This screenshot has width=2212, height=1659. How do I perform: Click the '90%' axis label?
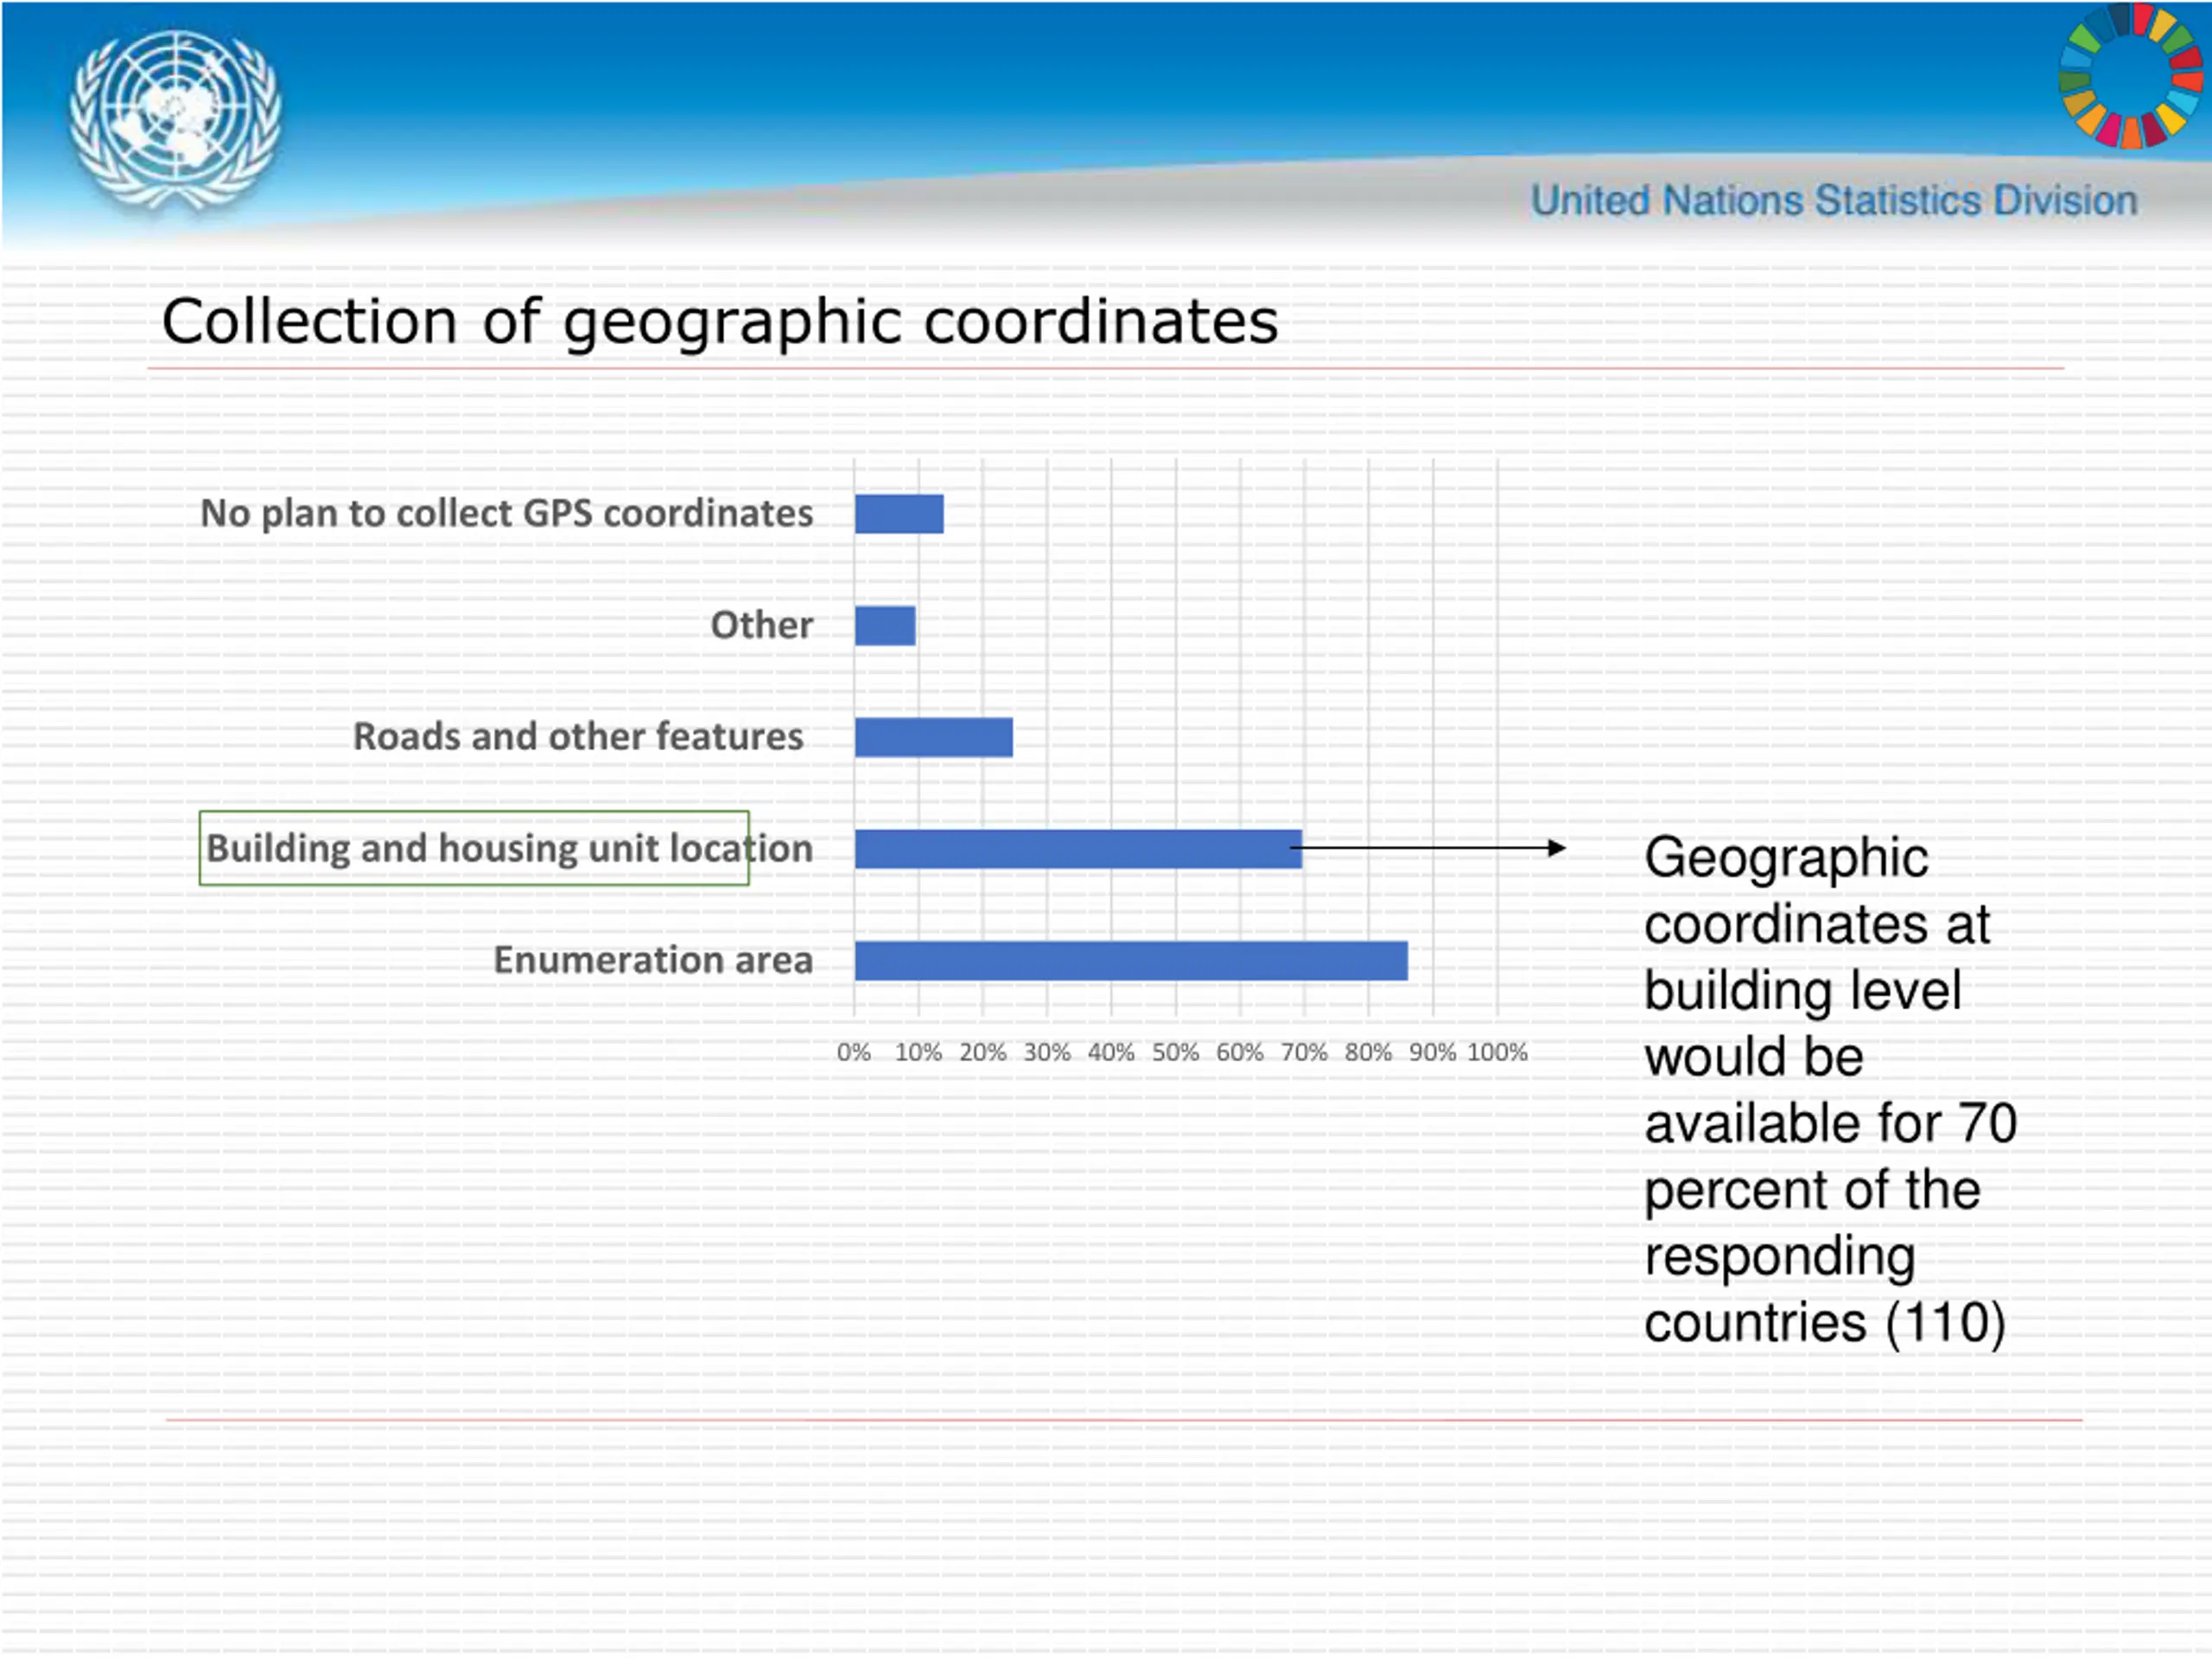tap(1432, 1053)
